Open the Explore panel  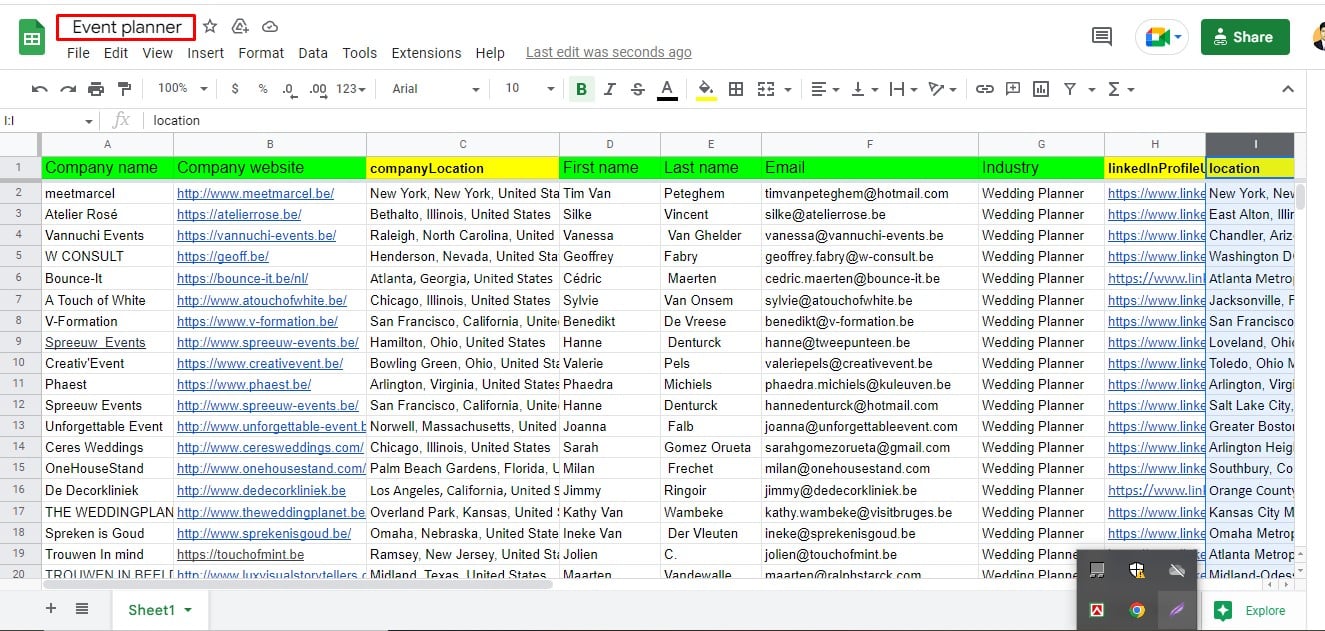1248,609
